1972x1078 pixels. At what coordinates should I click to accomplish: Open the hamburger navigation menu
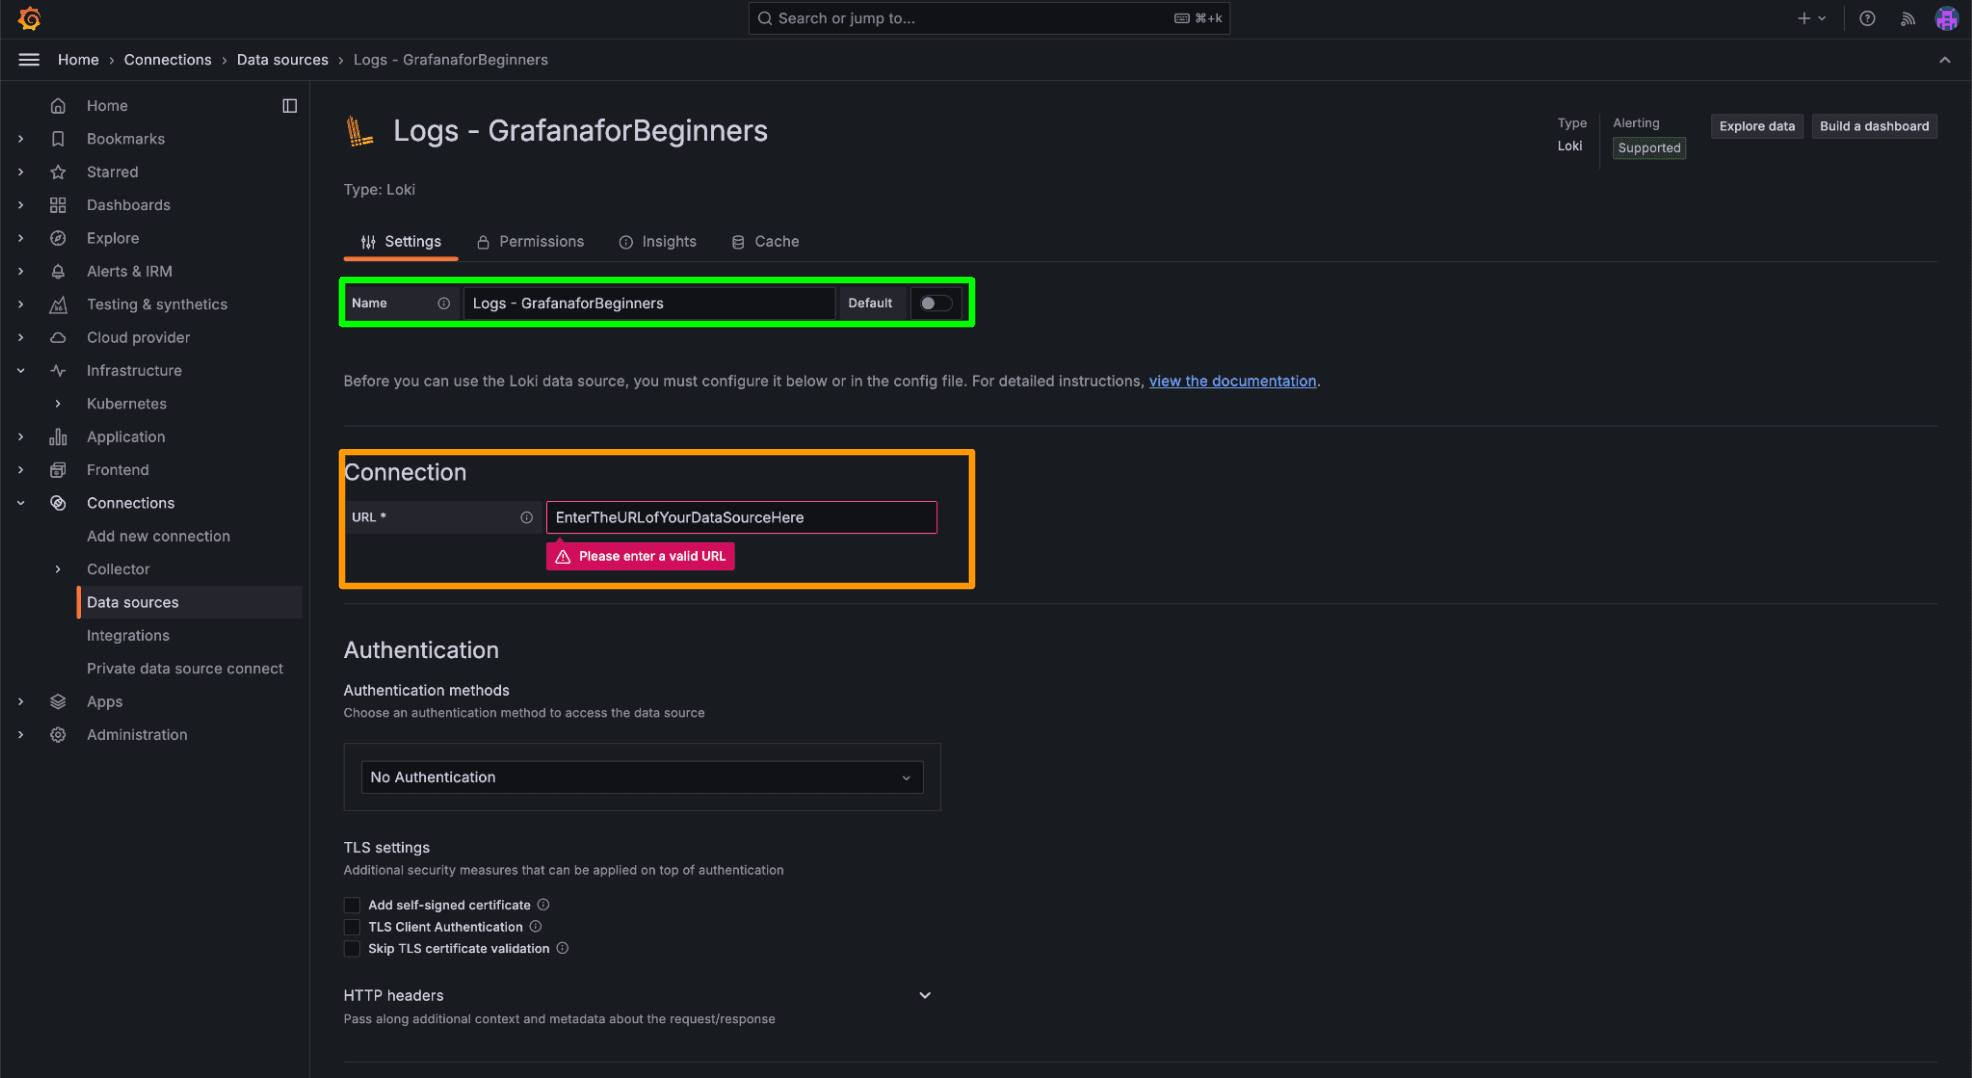tap(29, 60)
